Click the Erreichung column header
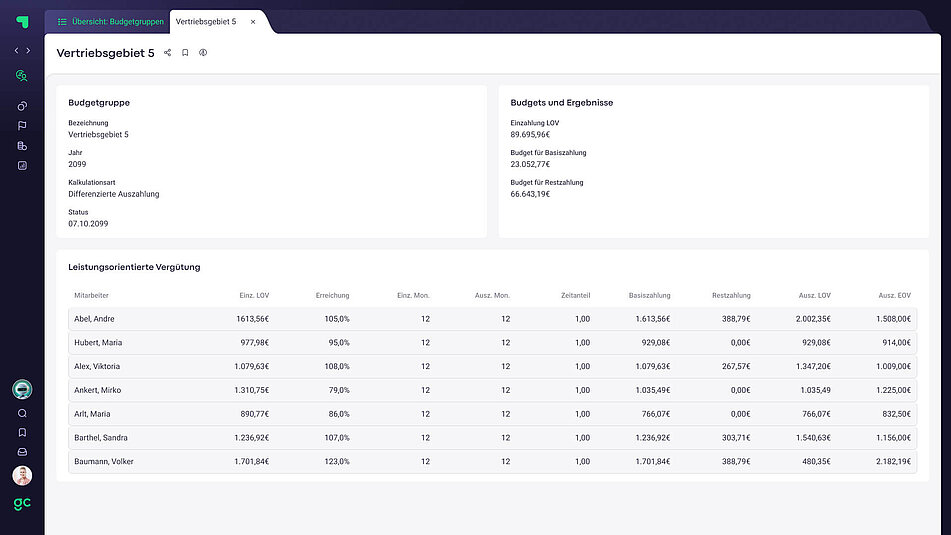The height and width of the screenshot is (535, 951). (332, 295)
